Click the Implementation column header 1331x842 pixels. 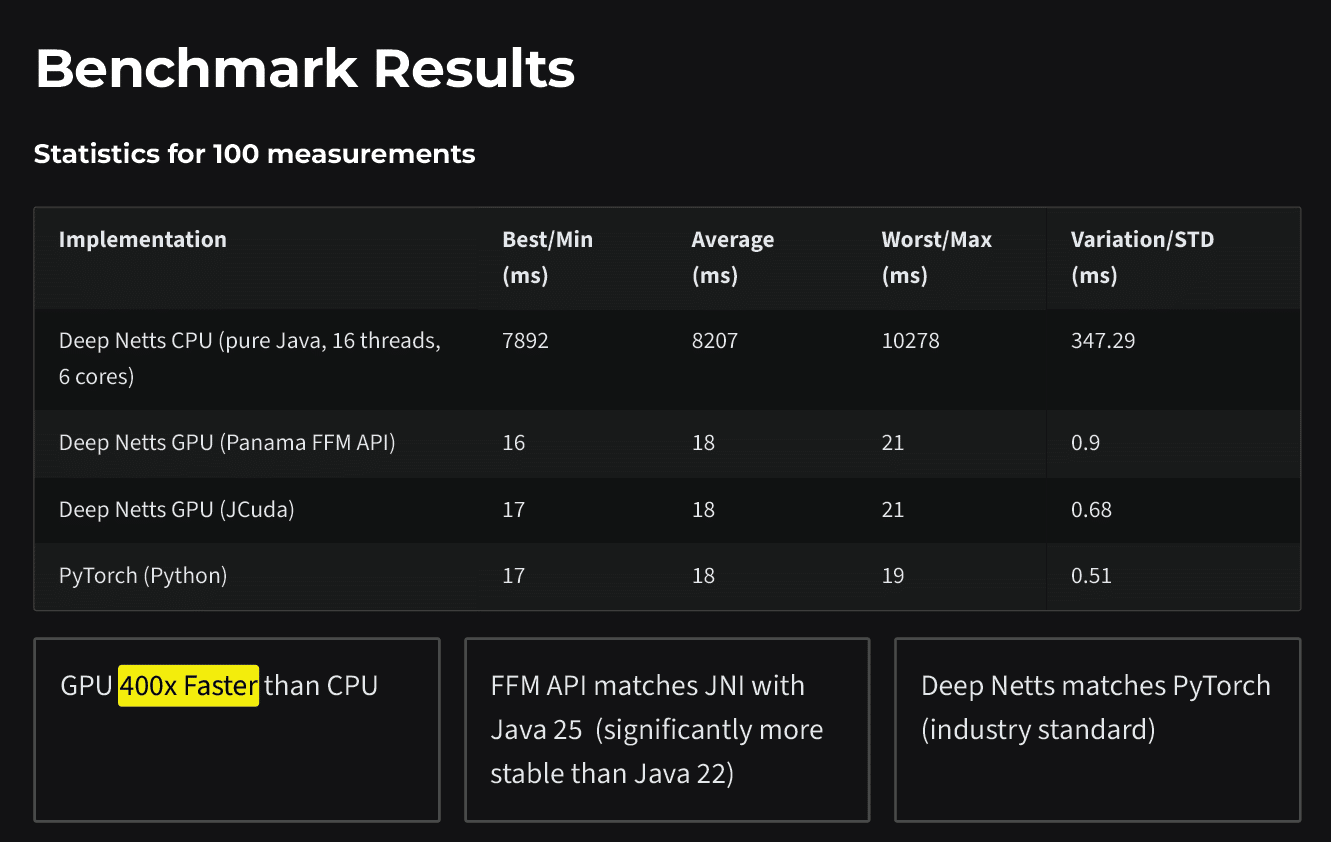(143, 240)
